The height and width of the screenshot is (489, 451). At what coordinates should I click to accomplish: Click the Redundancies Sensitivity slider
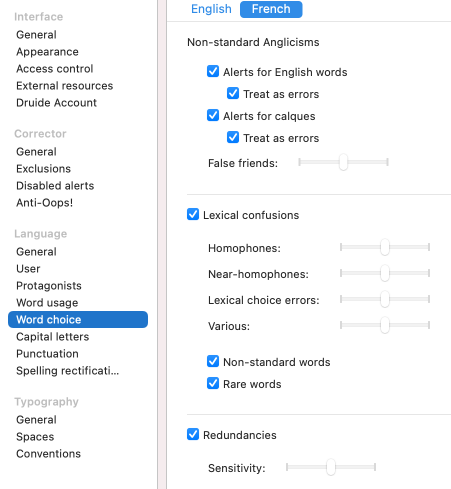[x=331, y=467]
